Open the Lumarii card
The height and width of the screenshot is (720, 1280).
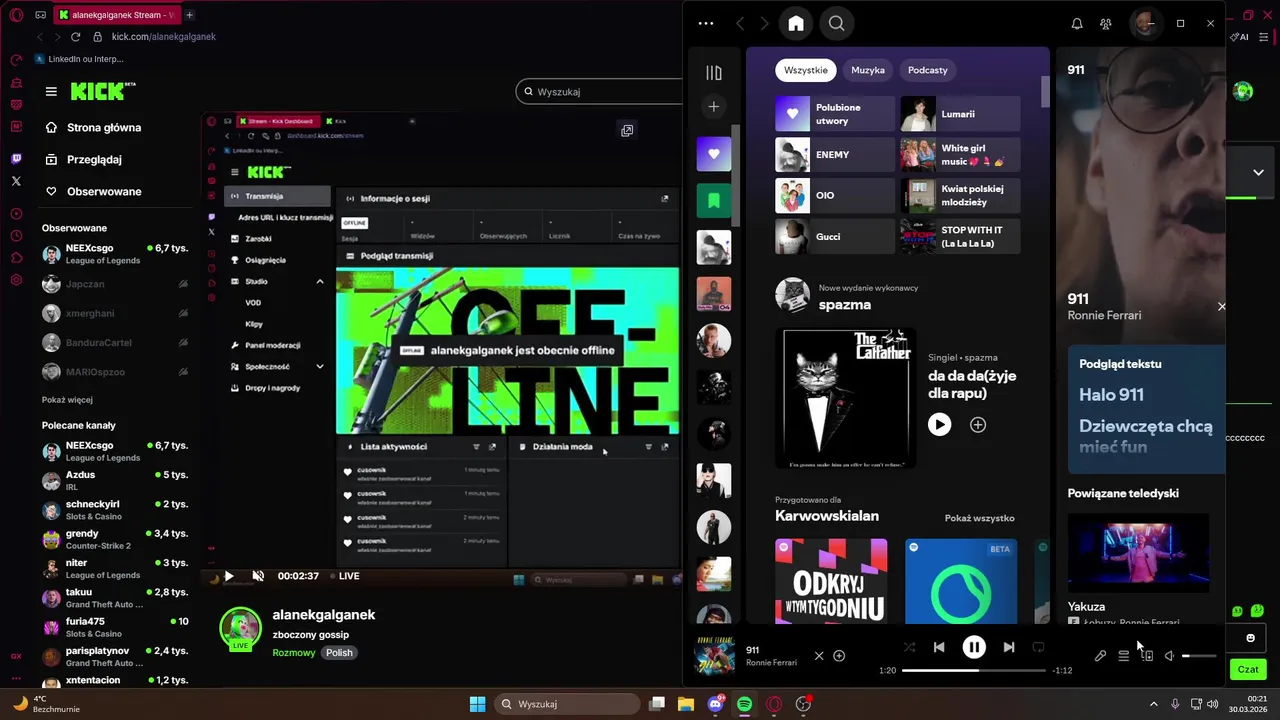tap(961, 114)
